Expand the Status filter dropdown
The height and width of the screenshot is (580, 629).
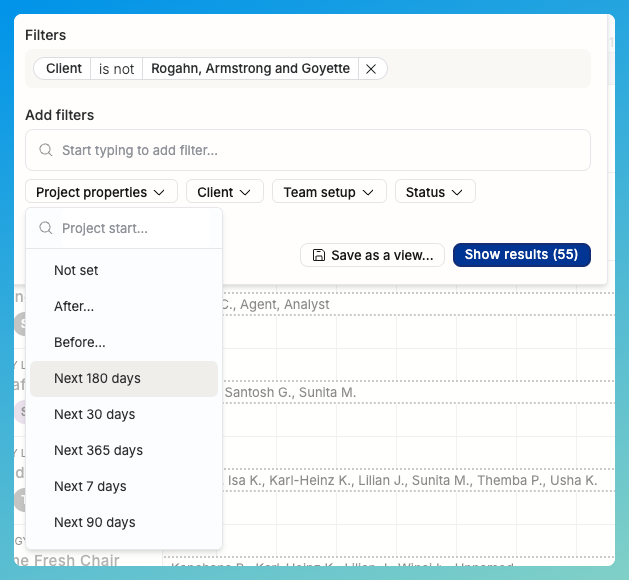pos(434,192)
